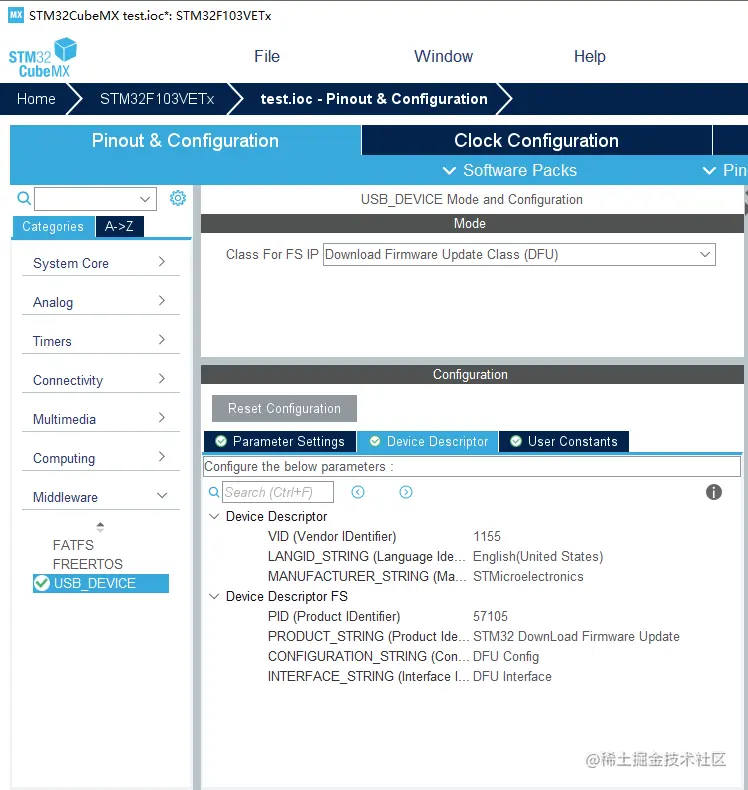Viewport: 748px width, 790px height.
Task: Click the green check beside USB_DEVICE
Action: click(x=41, y=583)
